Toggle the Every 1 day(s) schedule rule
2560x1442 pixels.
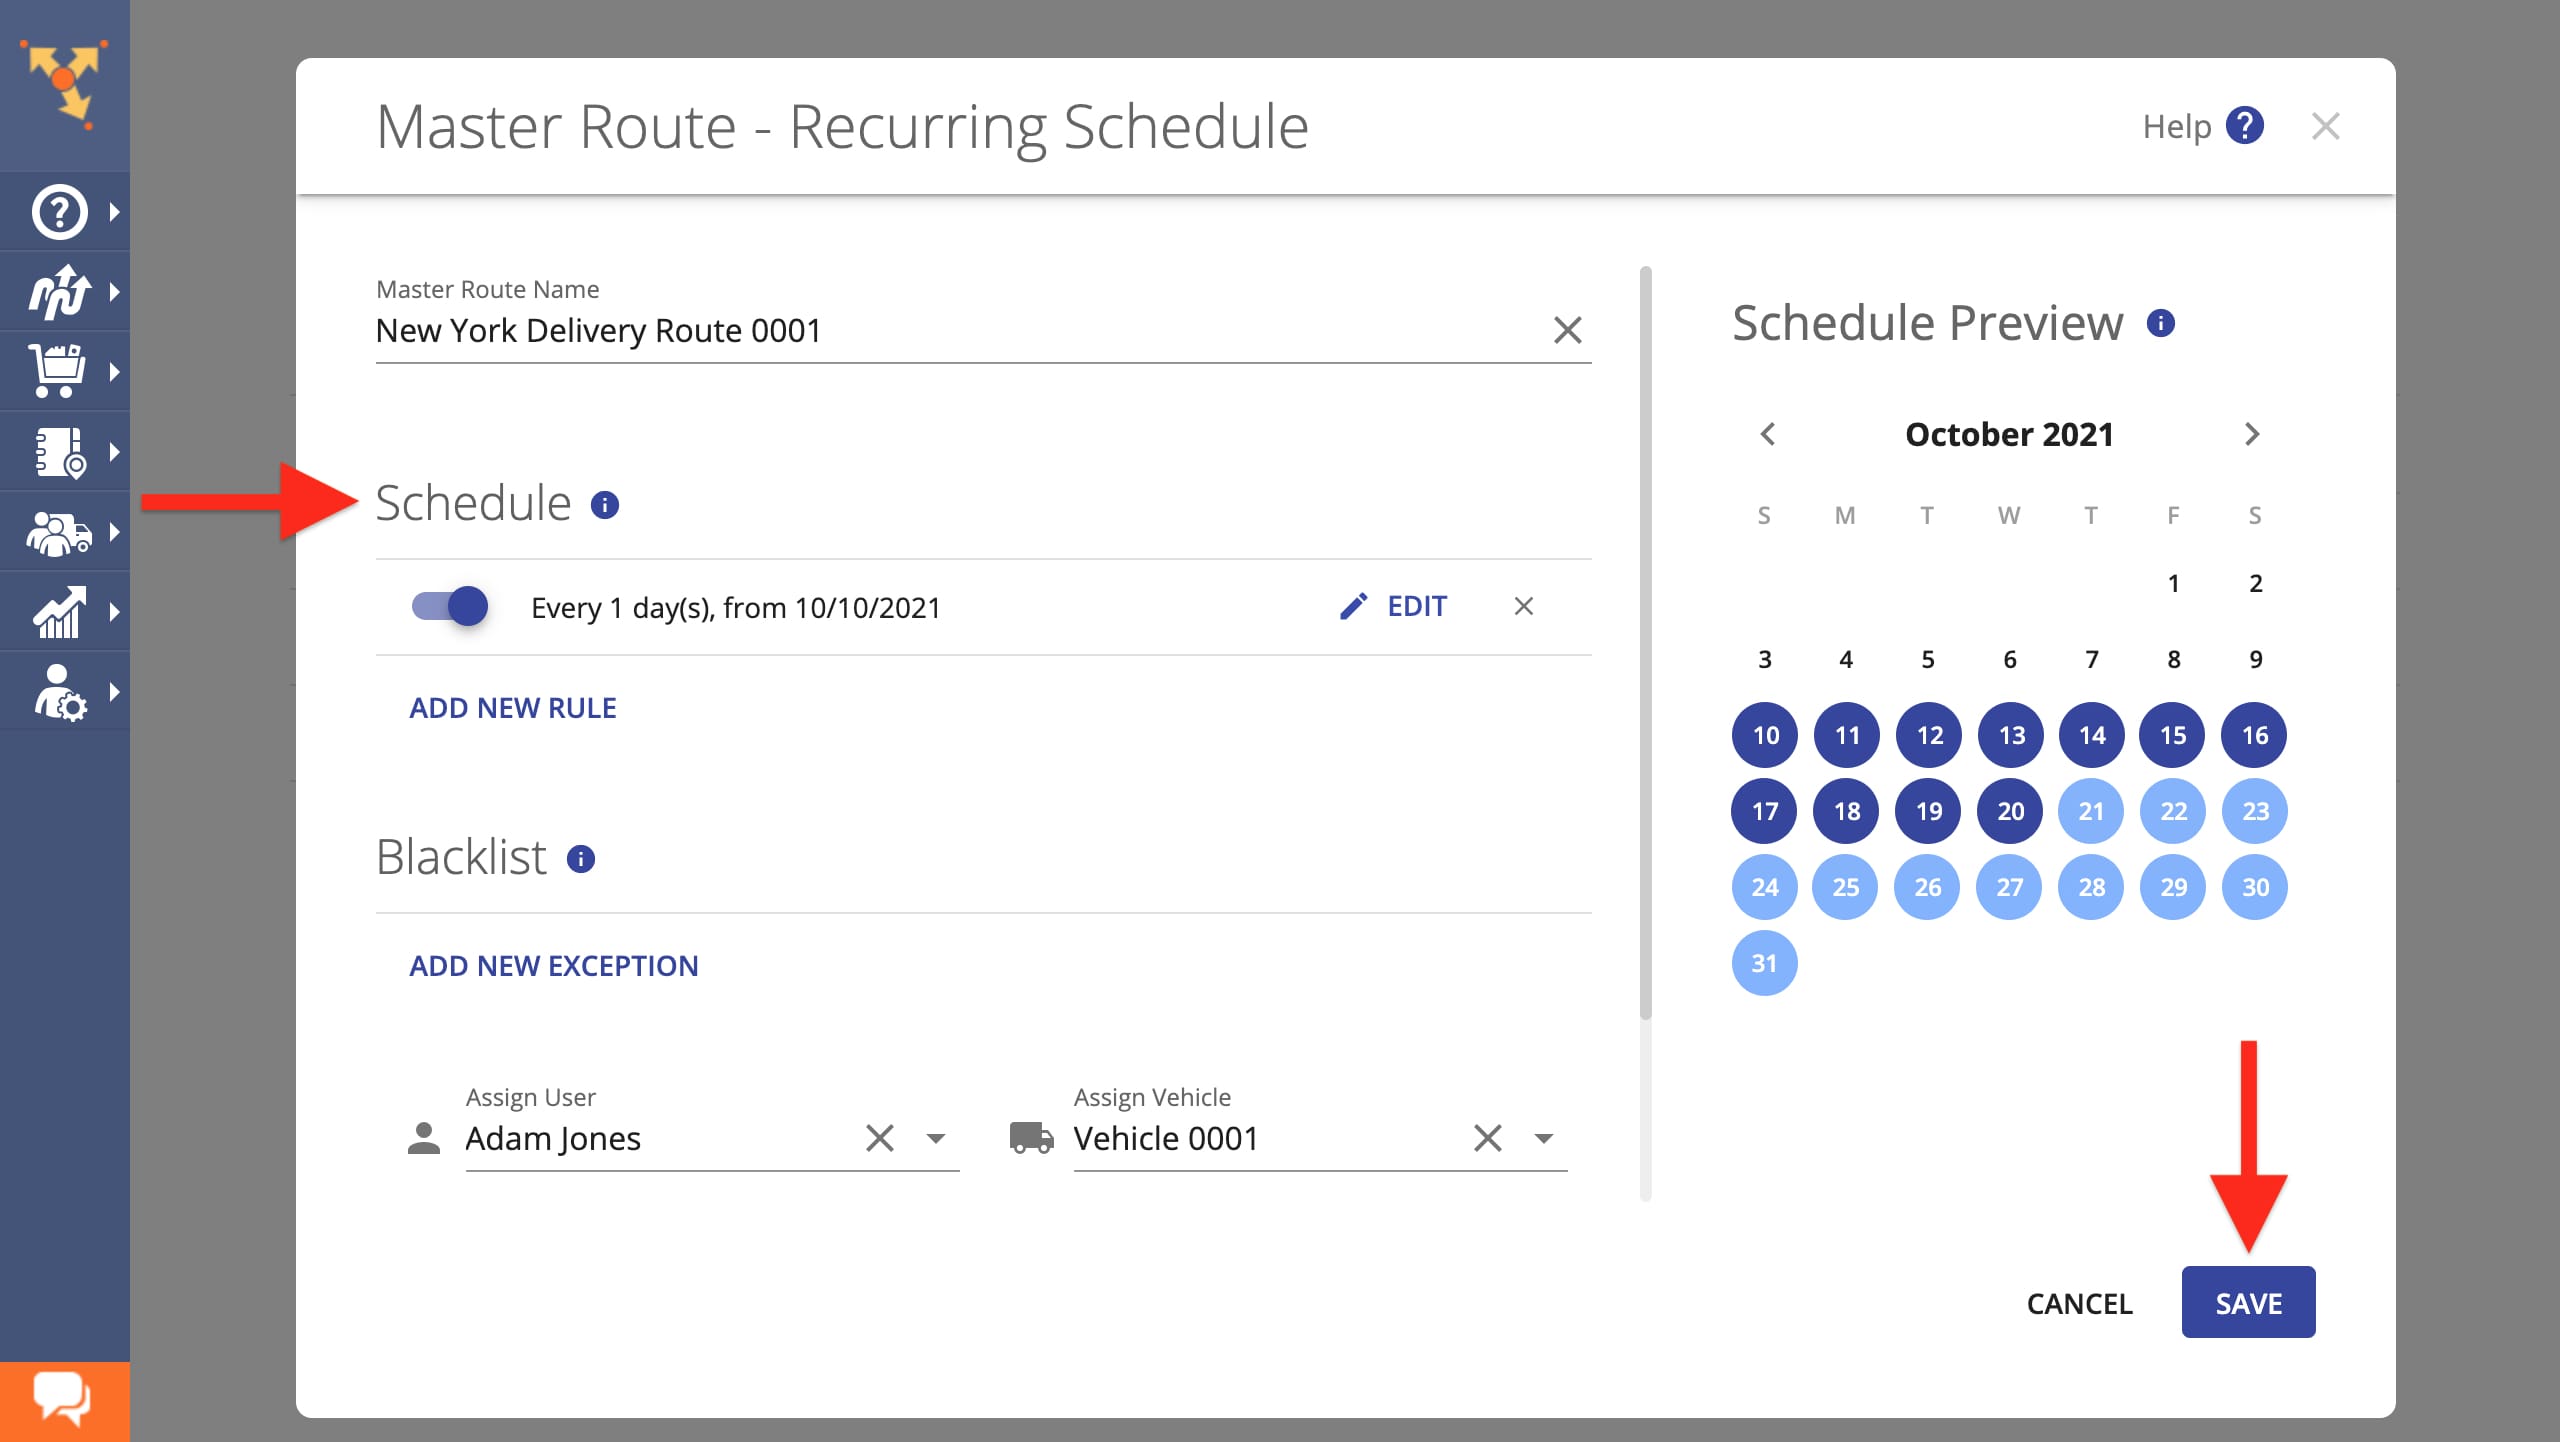(450, 606)
